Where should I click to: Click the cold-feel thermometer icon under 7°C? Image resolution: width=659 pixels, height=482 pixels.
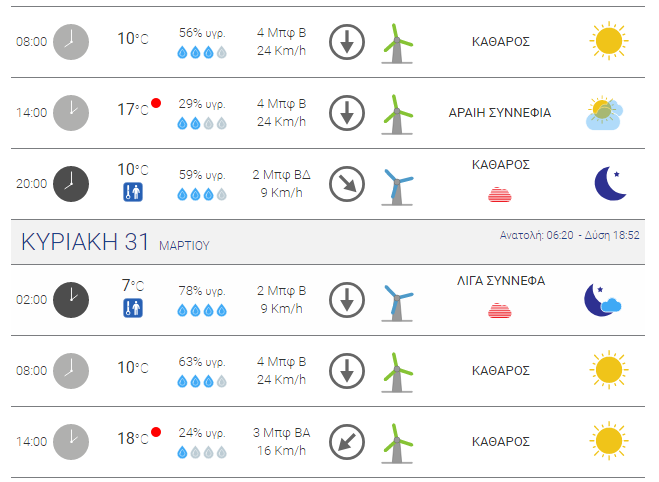(133, 308)
